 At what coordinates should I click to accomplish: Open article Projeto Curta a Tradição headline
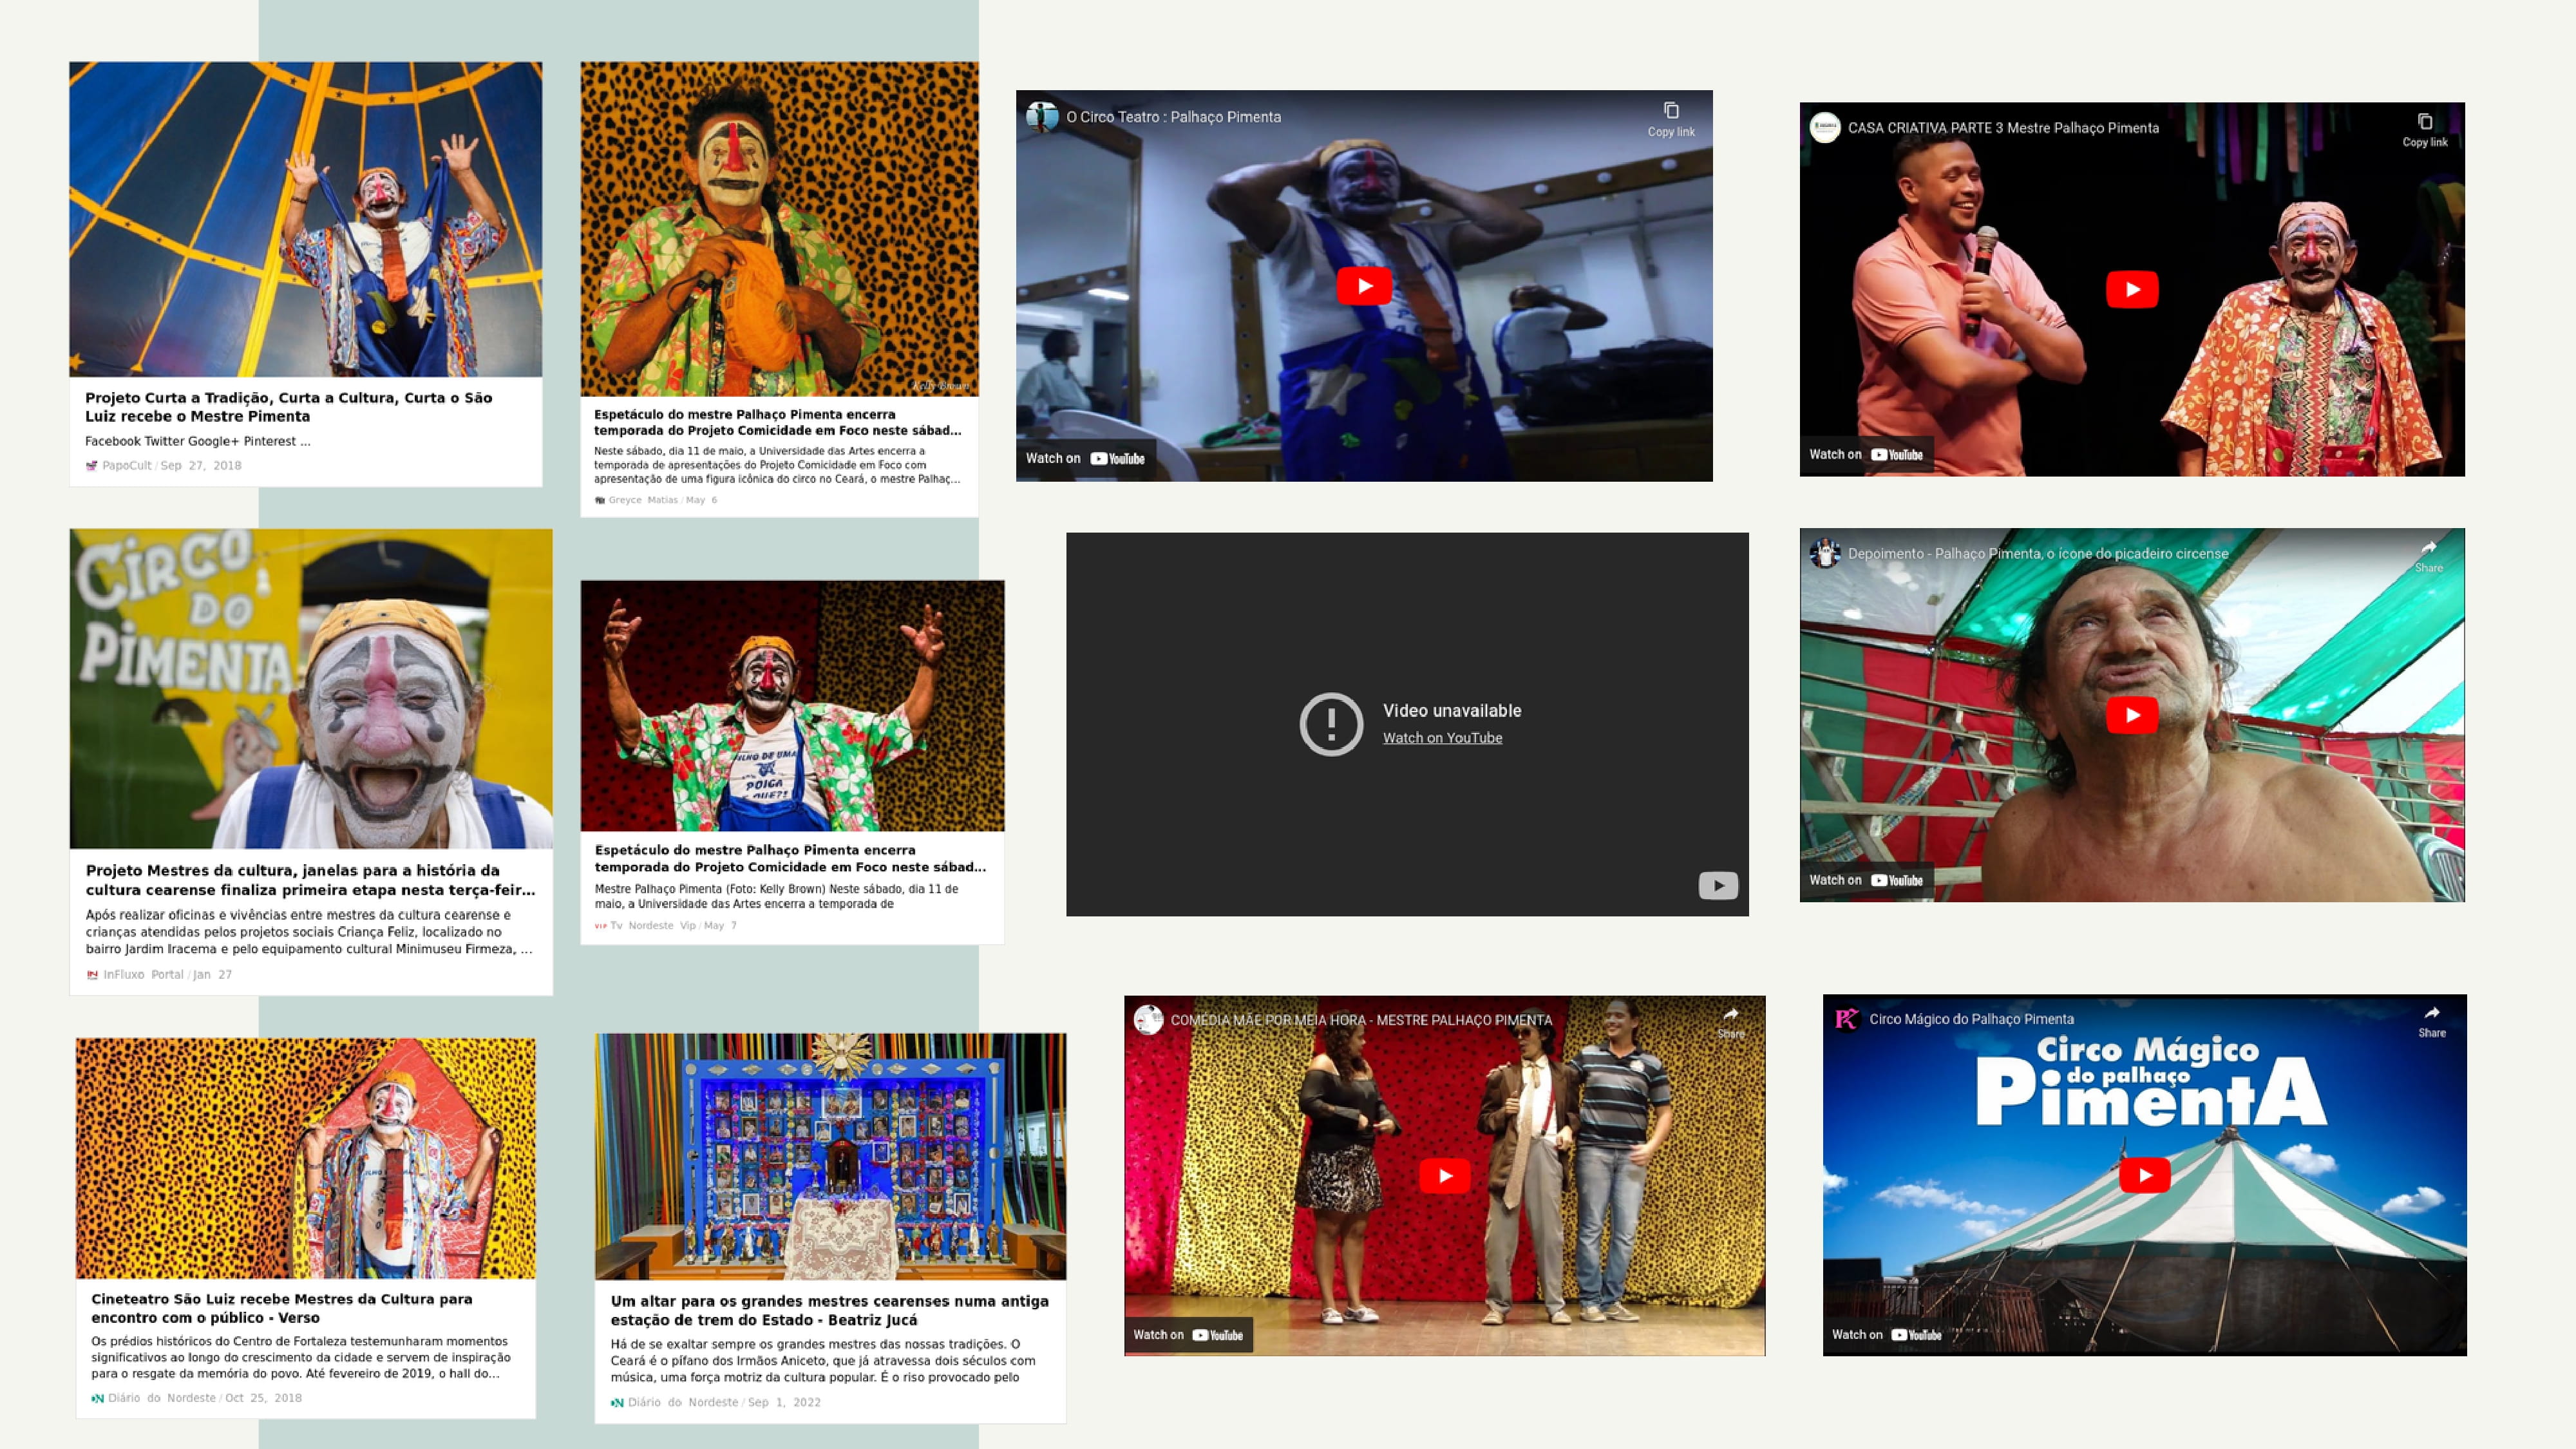[288, 407]
